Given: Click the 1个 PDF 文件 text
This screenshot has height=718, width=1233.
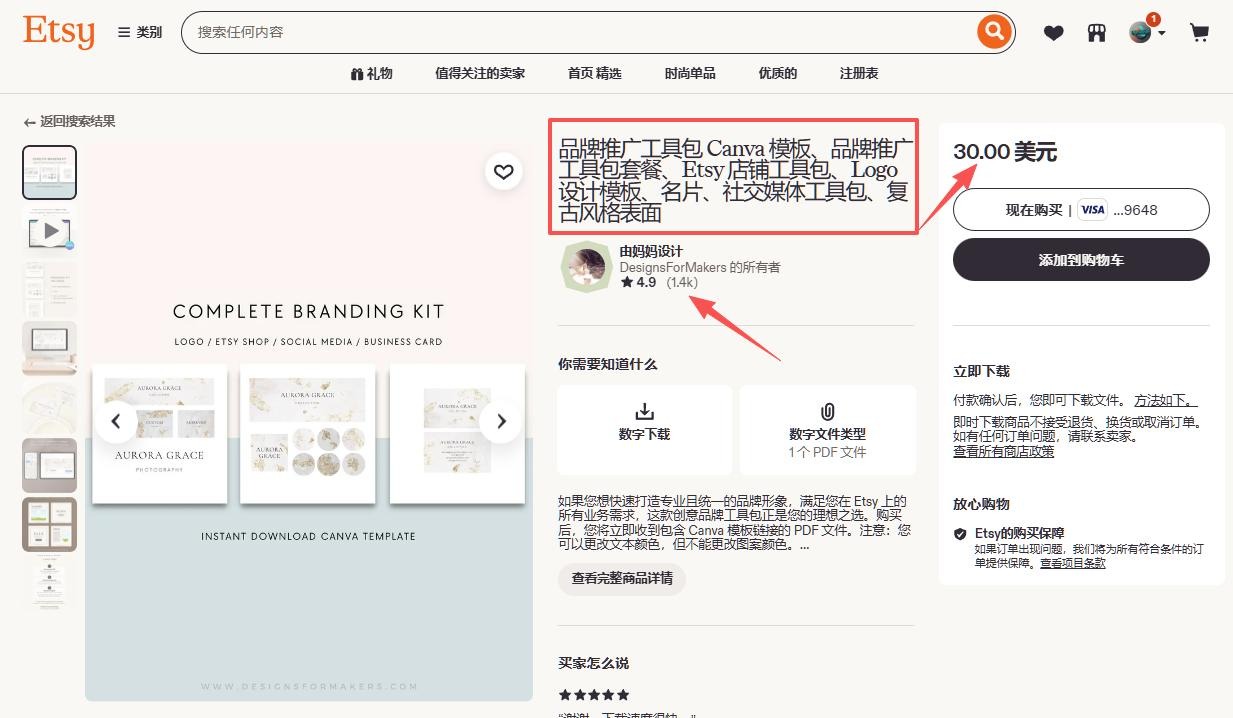Looking at the screenshot, I should pos(827,452).
